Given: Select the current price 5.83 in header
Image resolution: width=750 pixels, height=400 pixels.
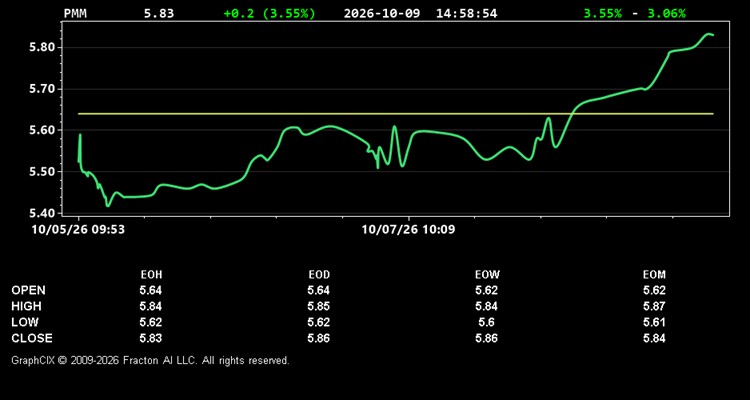Looking at the screenshot, I should tap(159, 13).
